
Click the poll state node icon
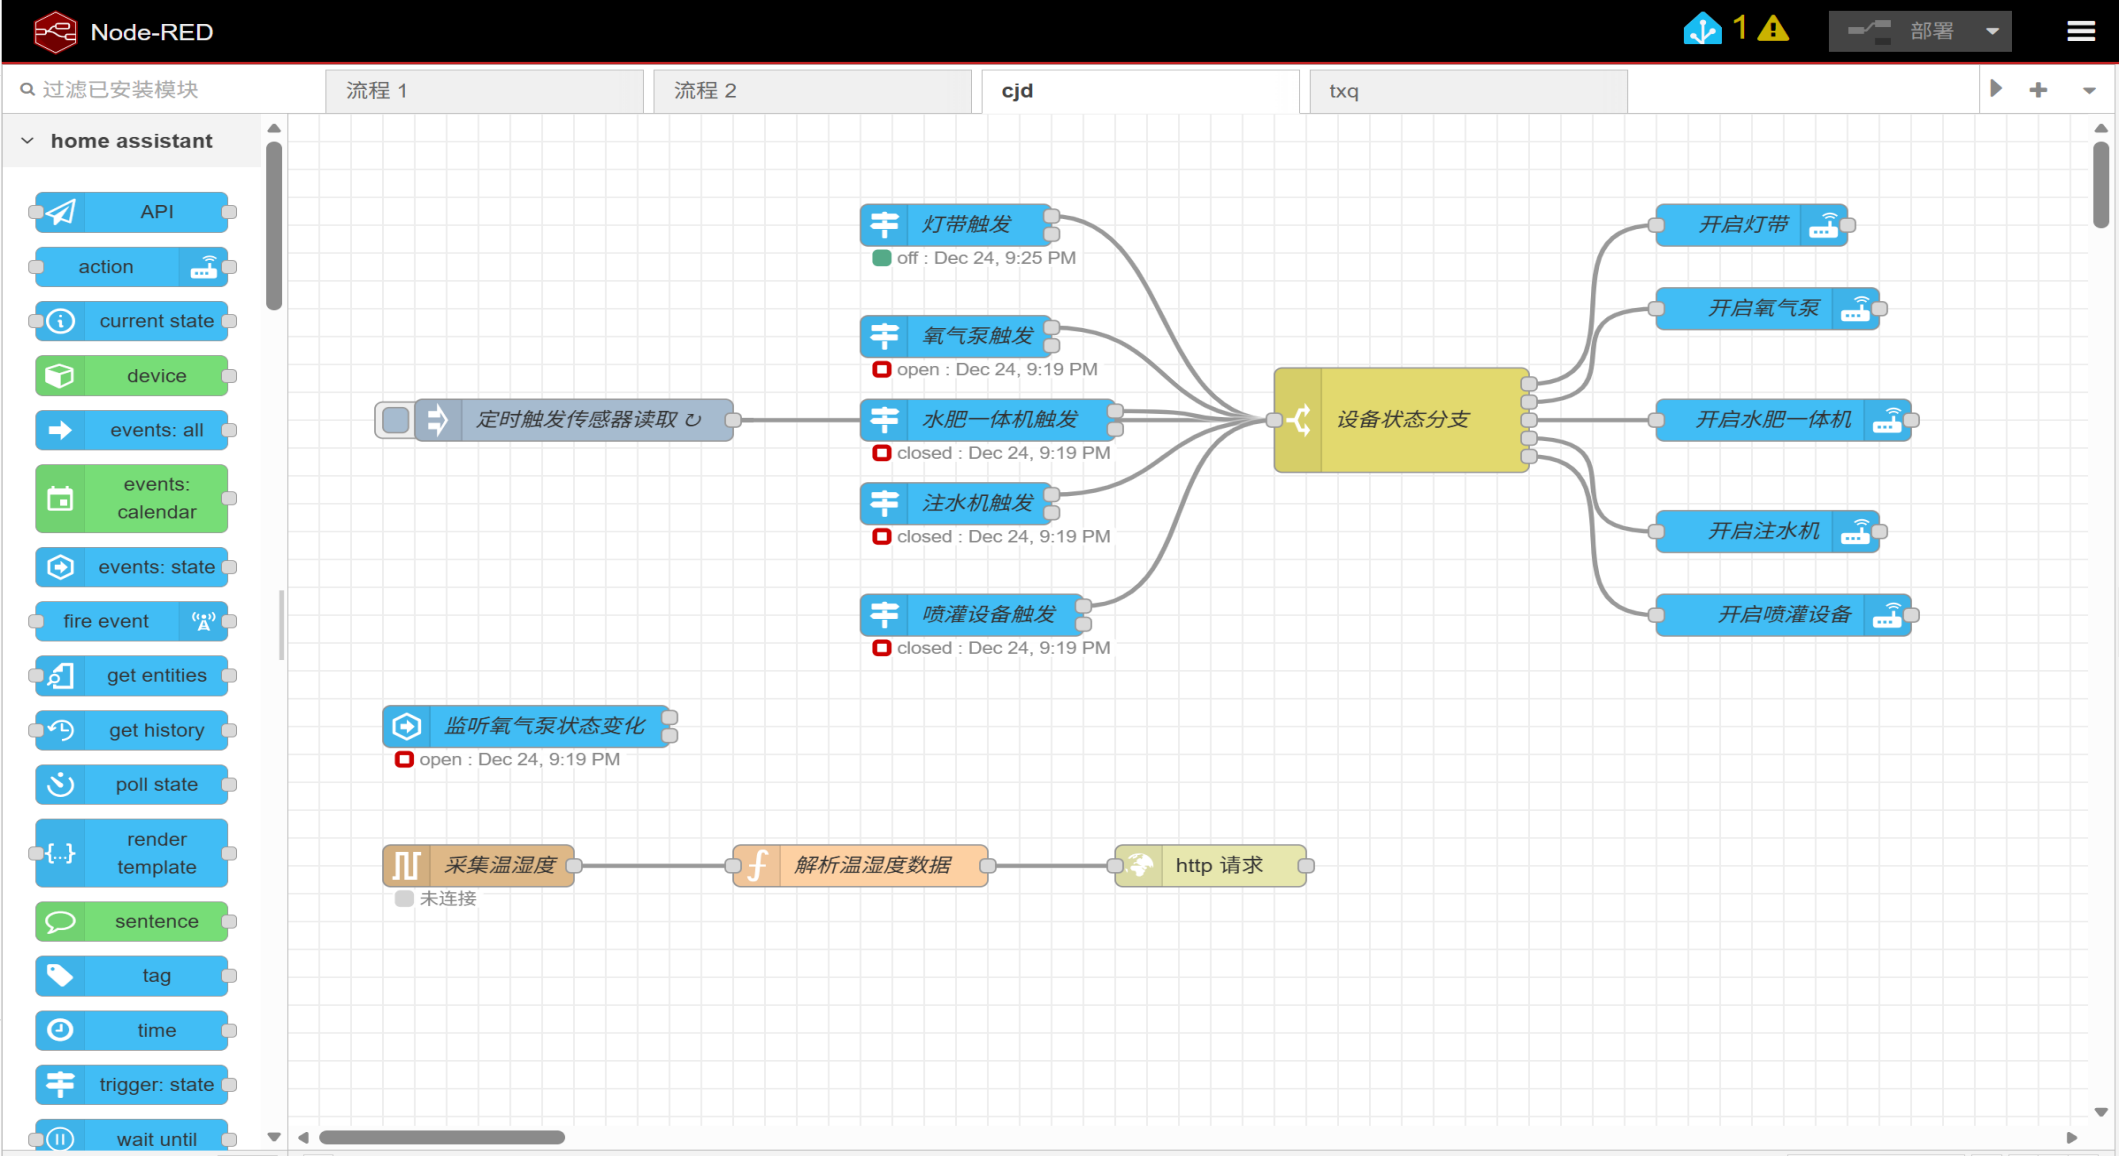60,785
